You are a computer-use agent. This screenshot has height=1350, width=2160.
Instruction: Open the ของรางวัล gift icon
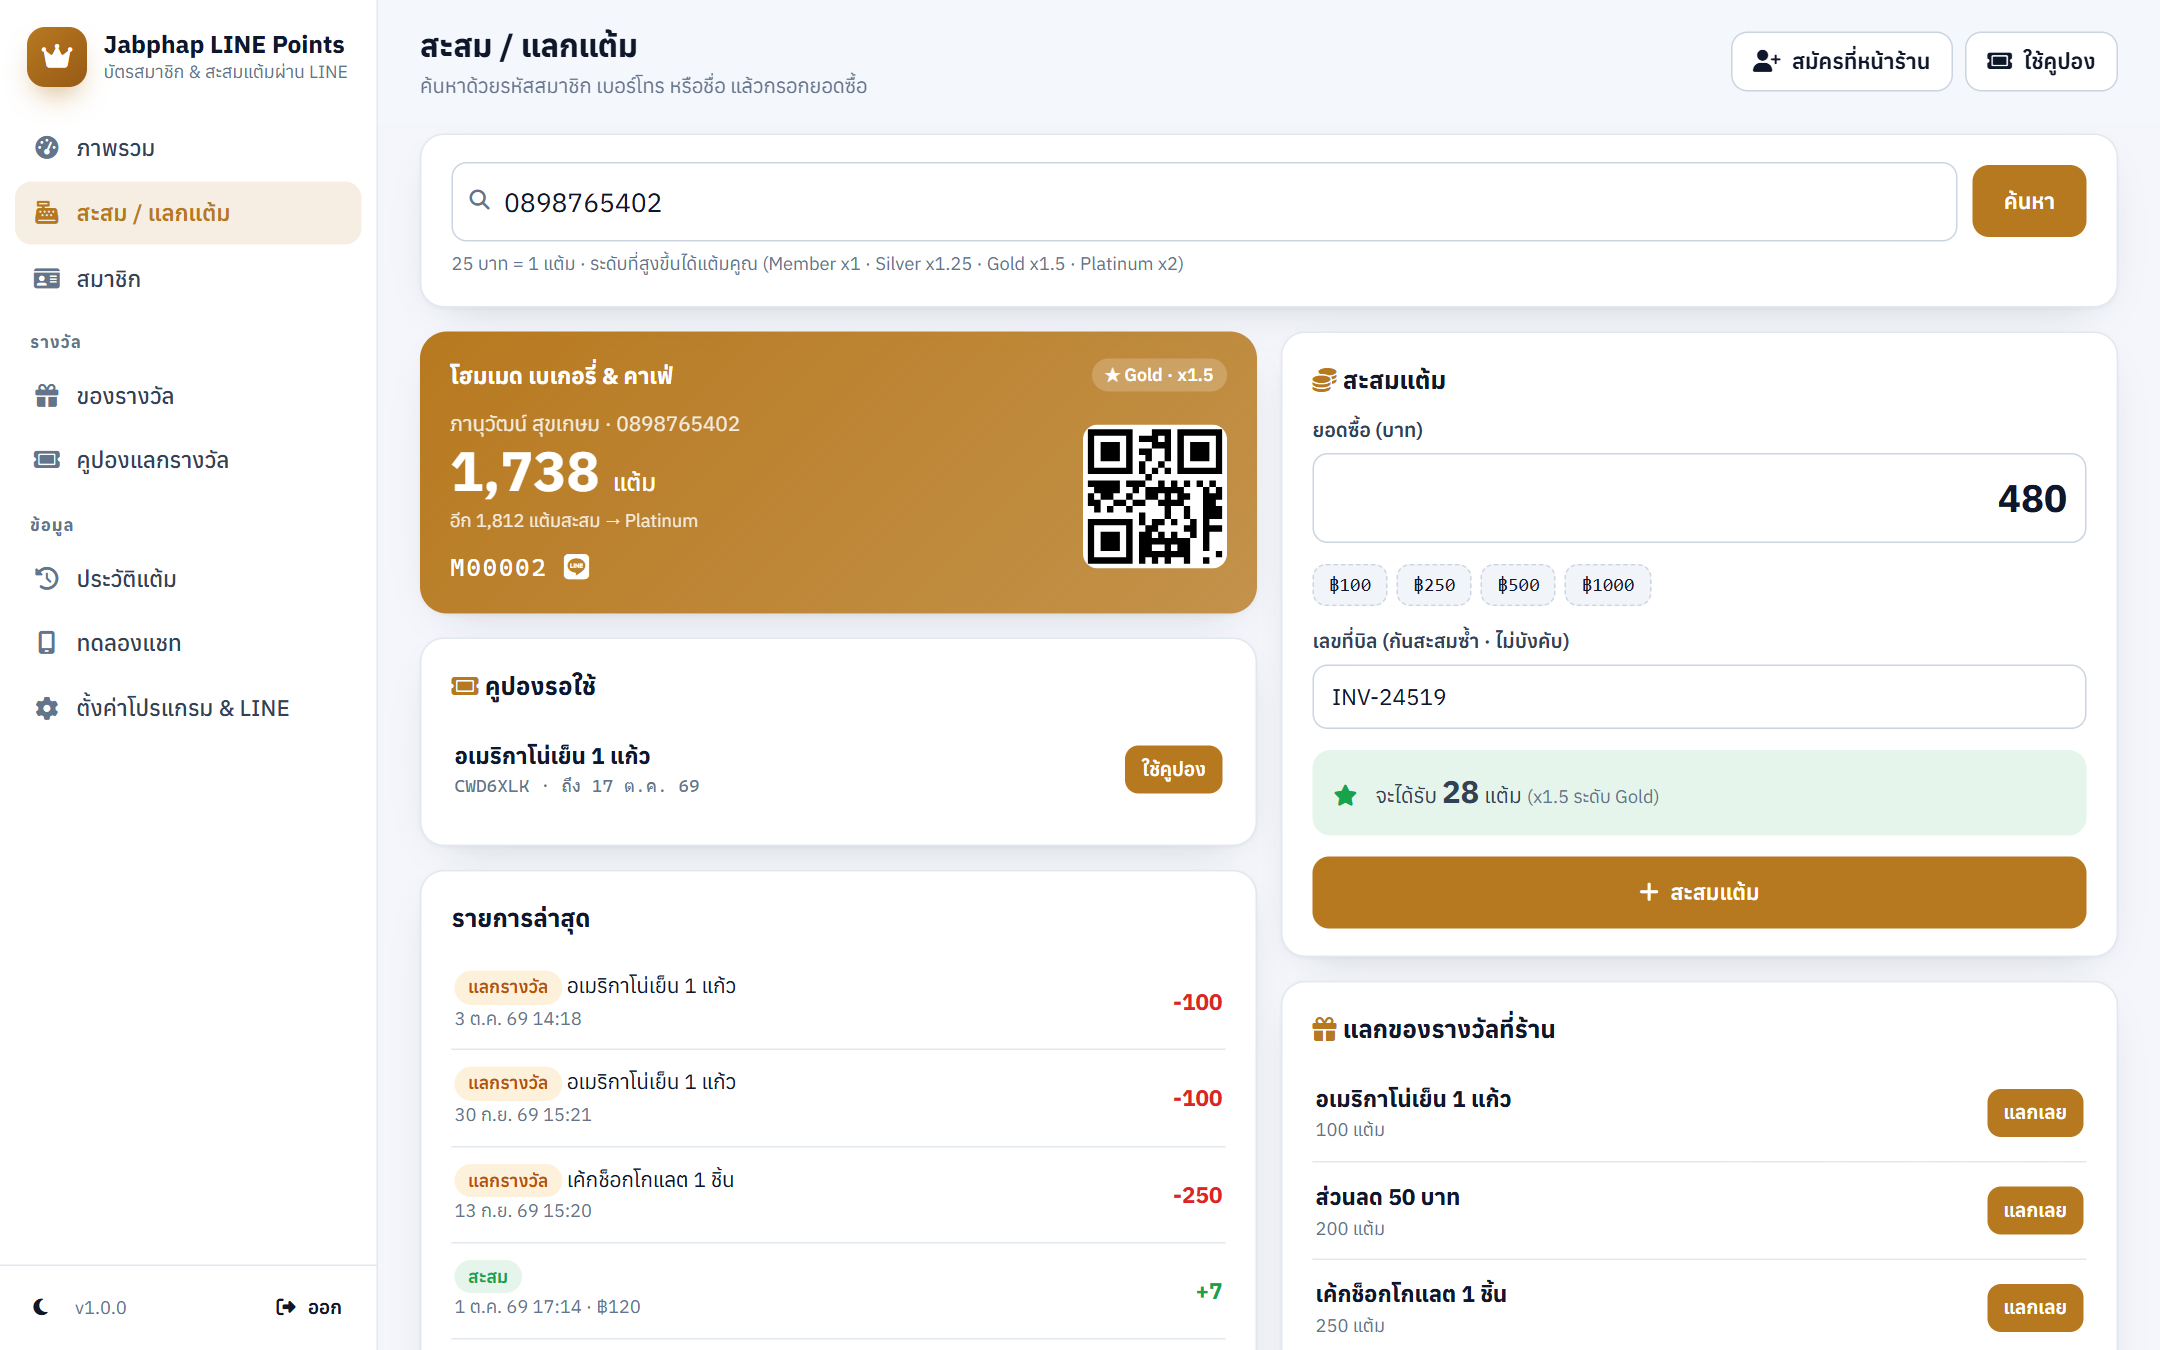pyautogui.click(x=47, y=396)
